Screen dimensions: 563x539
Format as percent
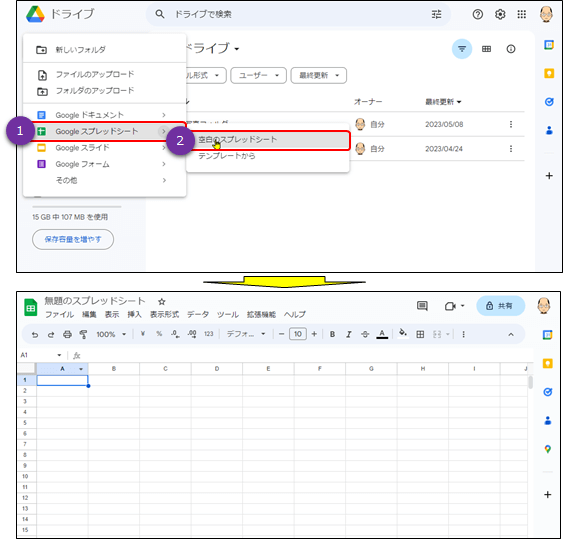pyautogui.click(x=159, y=334)
